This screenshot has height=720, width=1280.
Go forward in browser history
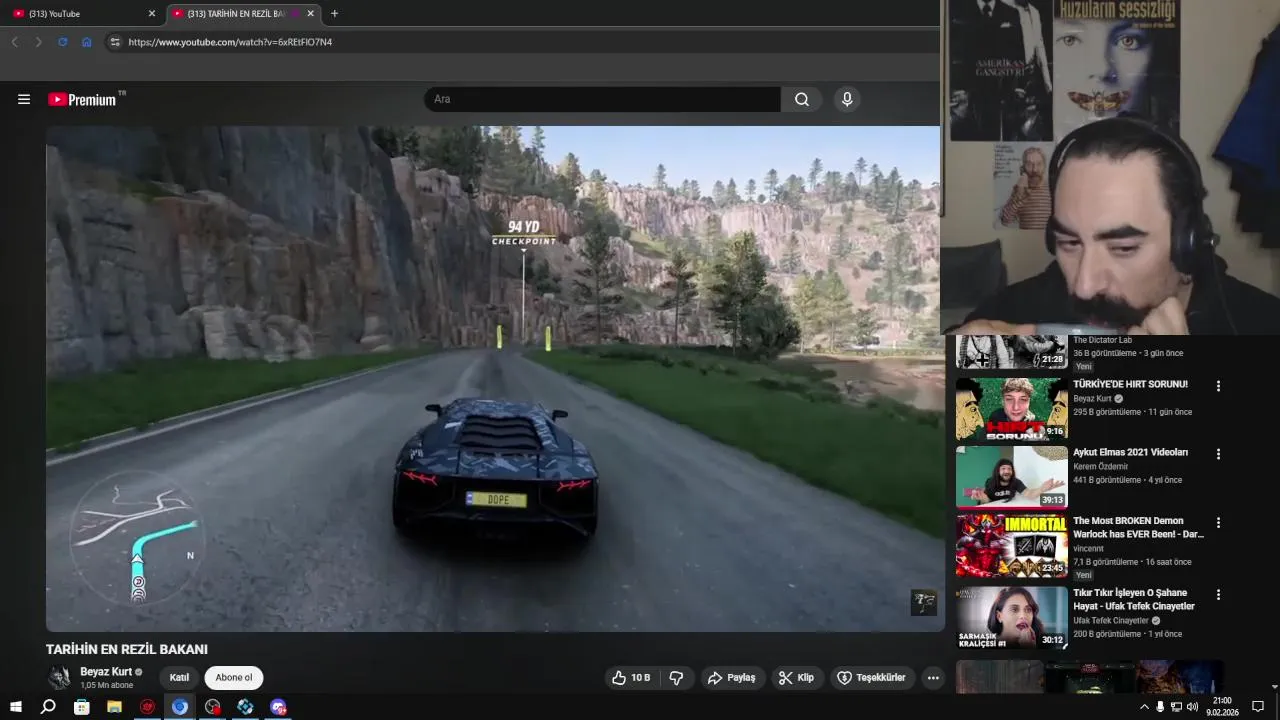[x=38, y=42]
